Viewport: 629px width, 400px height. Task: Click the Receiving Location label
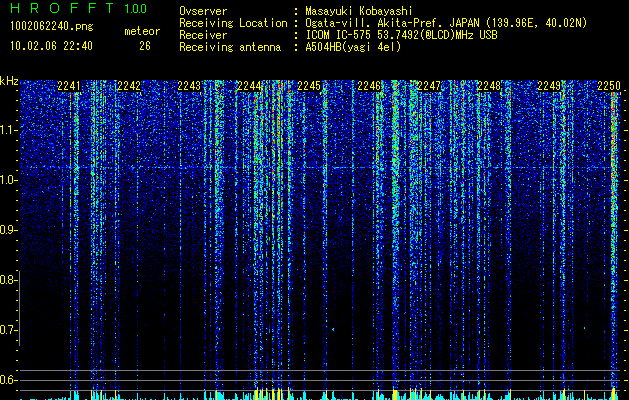pyautogui.click(x=233, y=23)
